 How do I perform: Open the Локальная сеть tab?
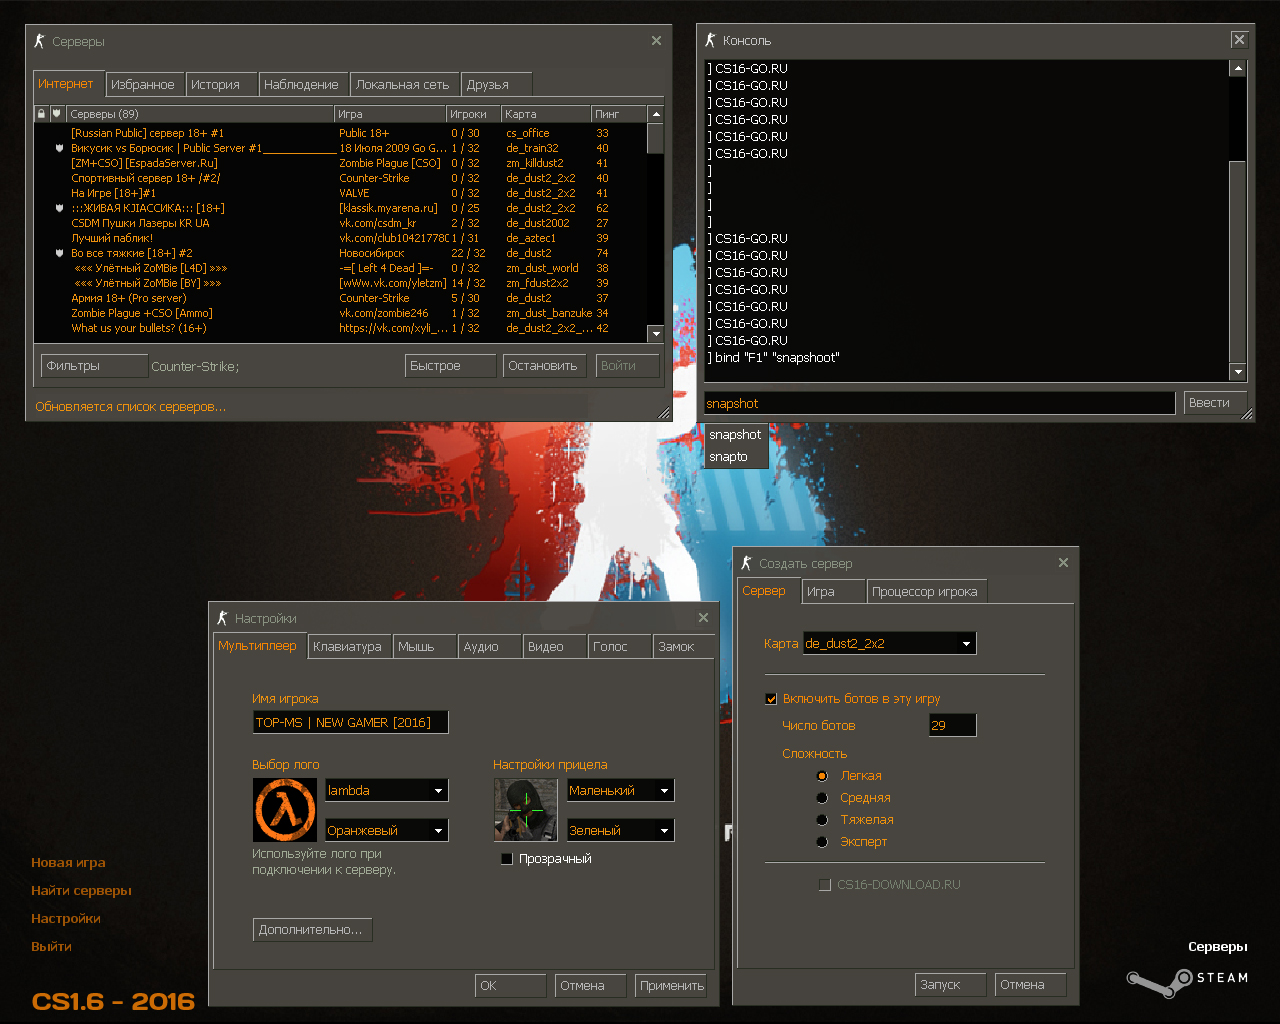click(403, 85)
